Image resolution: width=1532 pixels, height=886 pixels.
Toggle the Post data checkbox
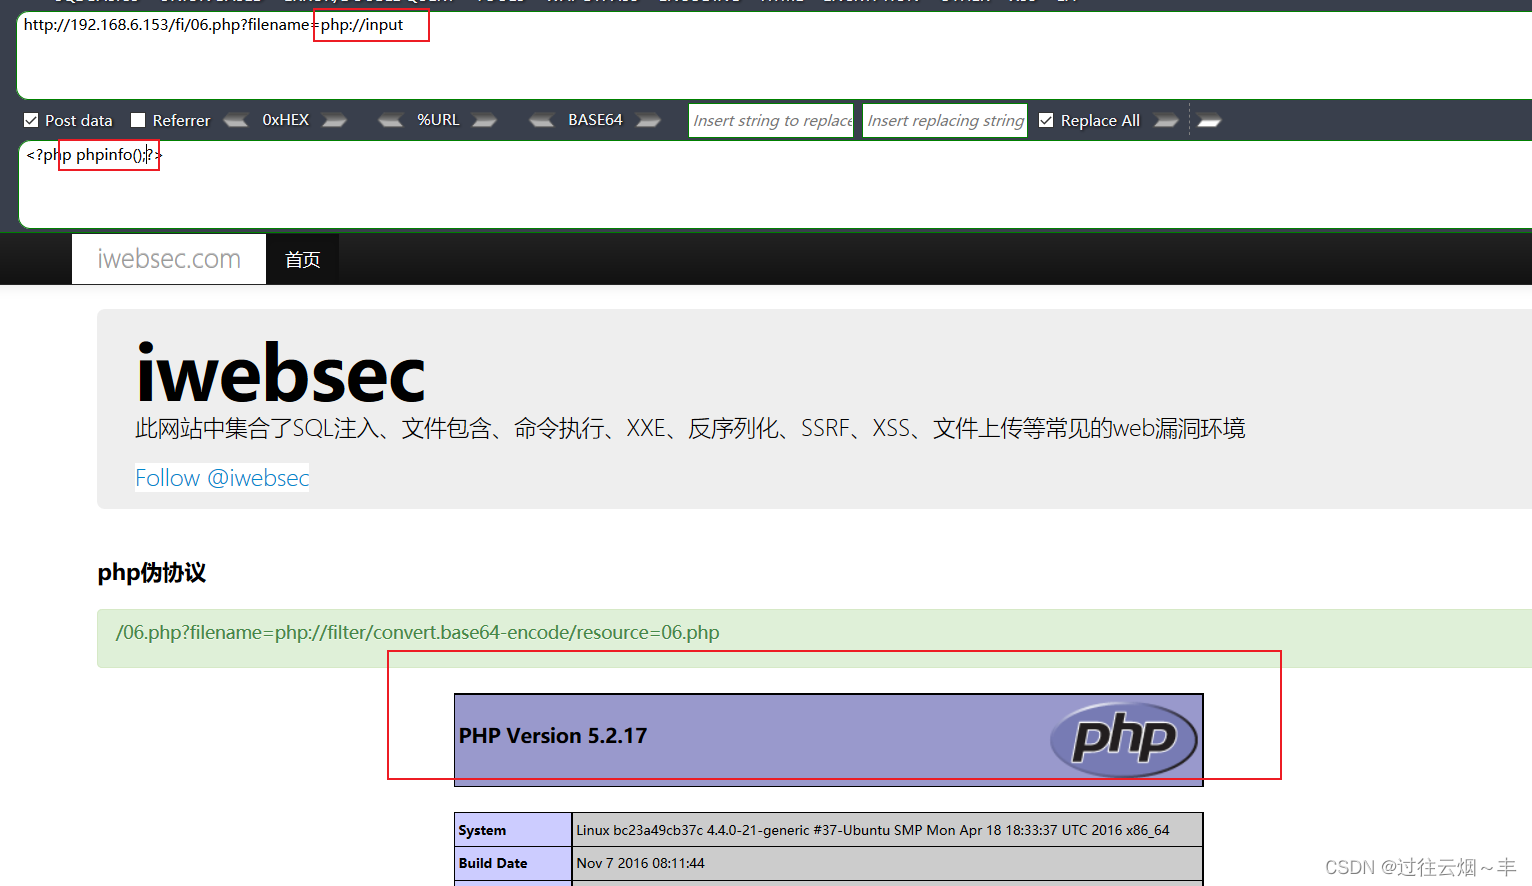coord(31,120)
